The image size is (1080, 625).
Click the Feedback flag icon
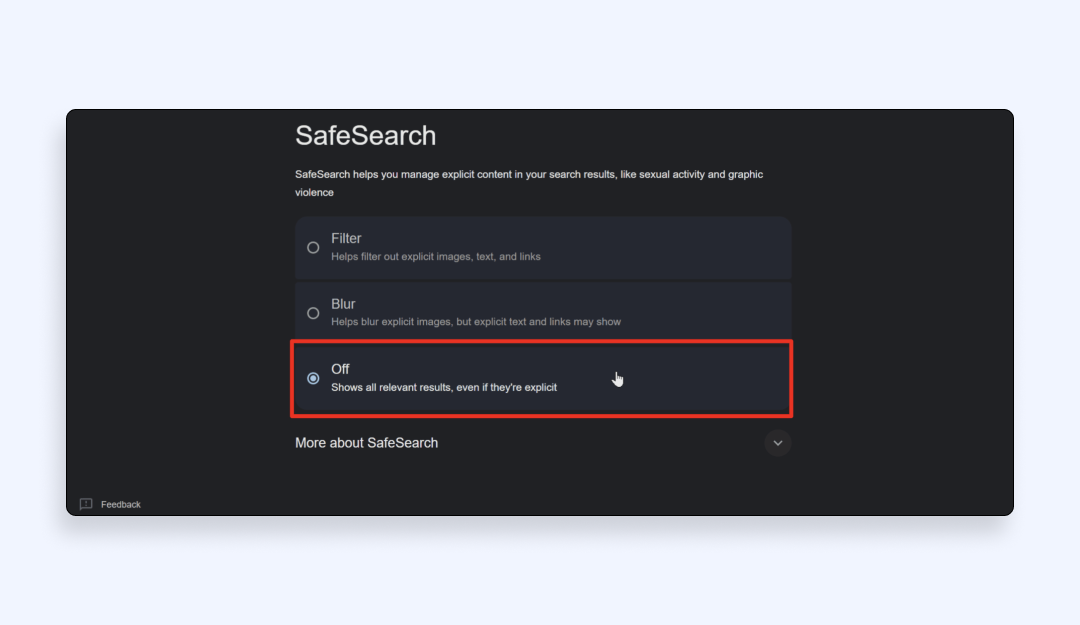pyautogui.click(x=86, y=504)
